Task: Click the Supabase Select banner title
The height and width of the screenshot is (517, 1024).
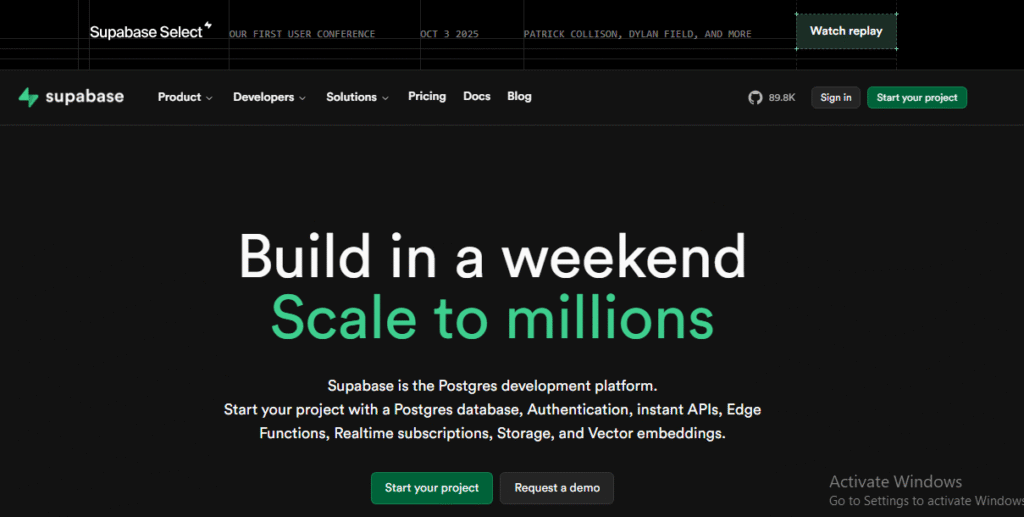Action: [x=145, y=32]
